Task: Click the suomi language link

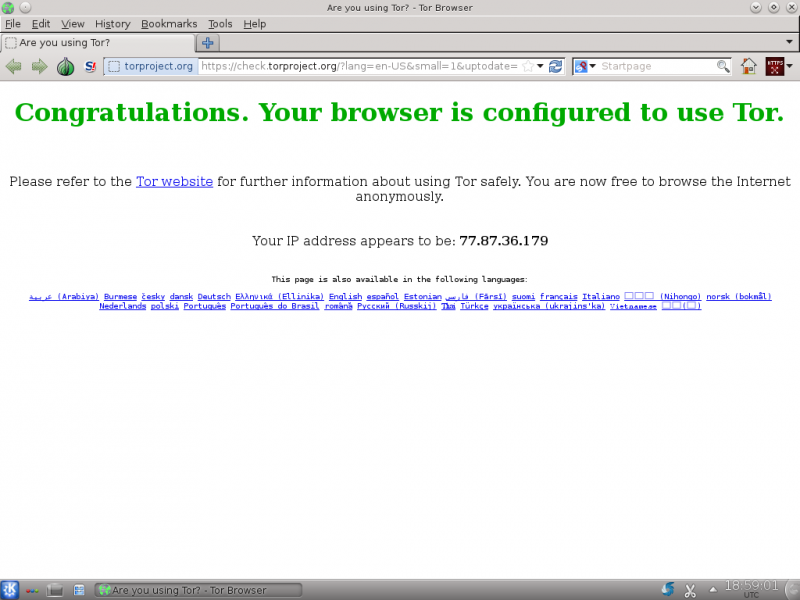Action: (x=523, y=296)
